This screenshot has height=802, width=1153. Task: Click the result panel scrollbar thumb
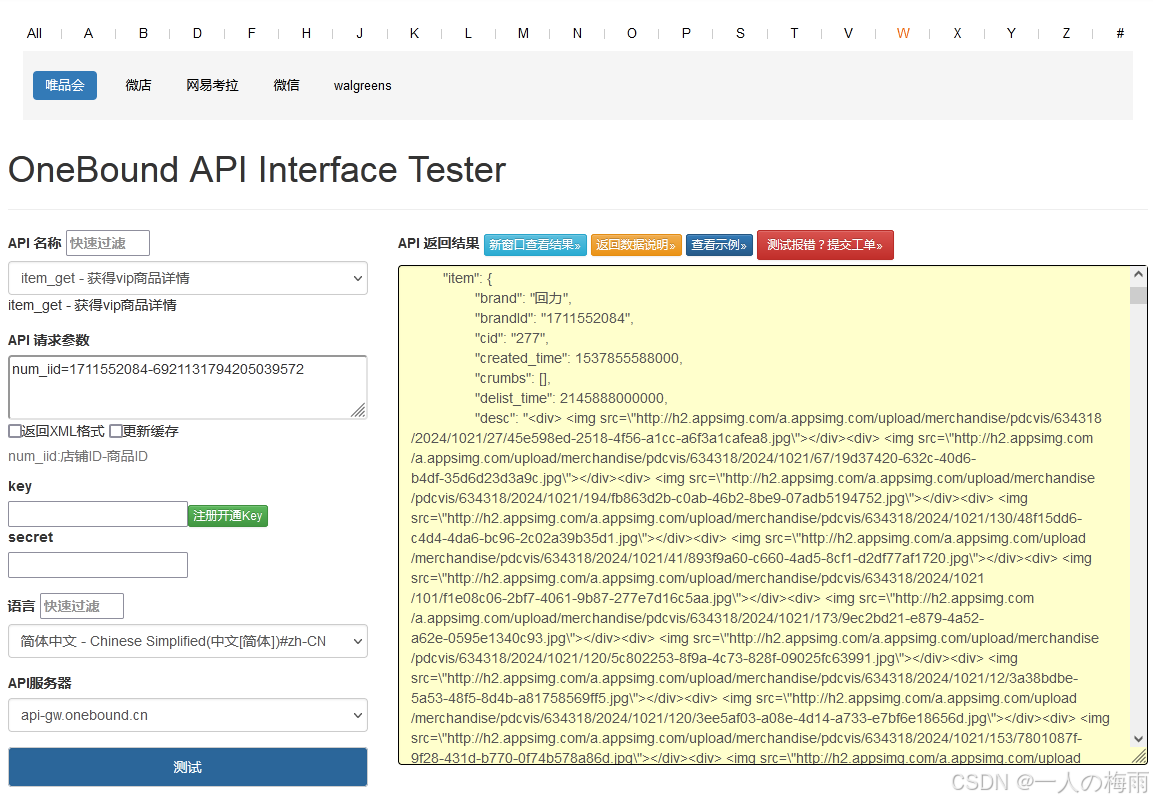[x=1138, y=295]
